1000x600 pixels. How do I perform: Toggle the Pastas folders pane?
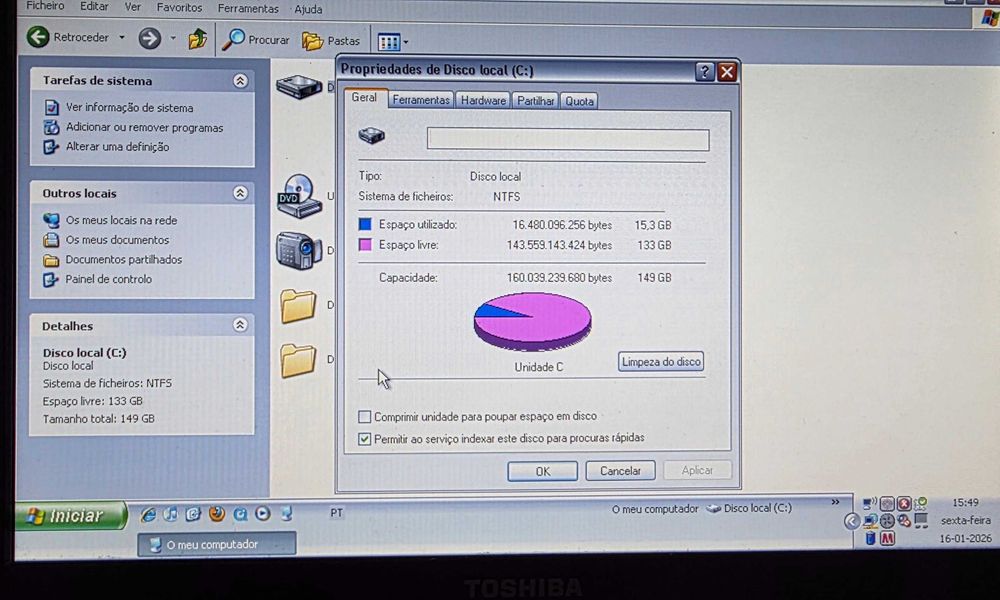pos(331,41)
